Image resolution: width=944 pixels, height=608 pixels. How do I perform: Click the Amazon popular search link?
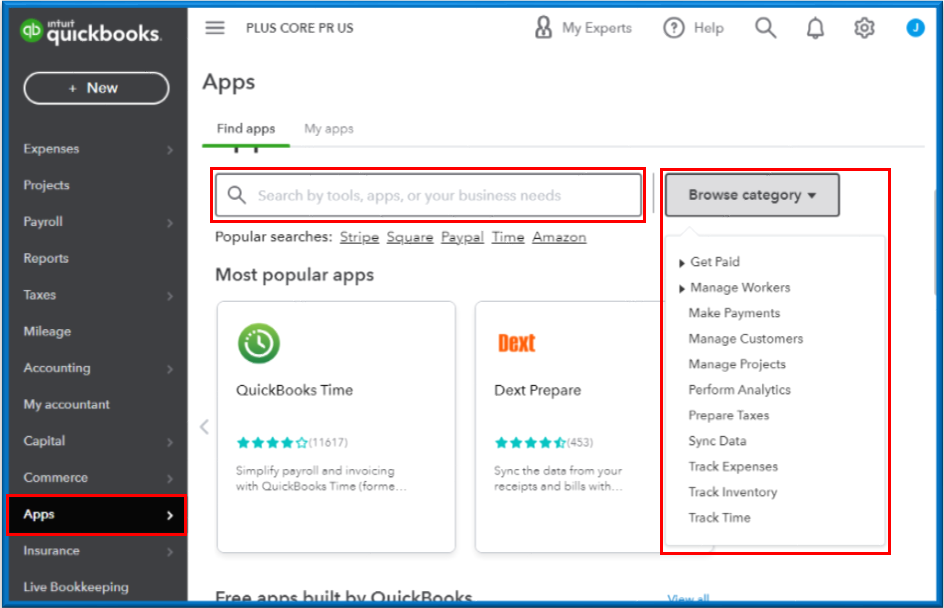tap(559, 237)
